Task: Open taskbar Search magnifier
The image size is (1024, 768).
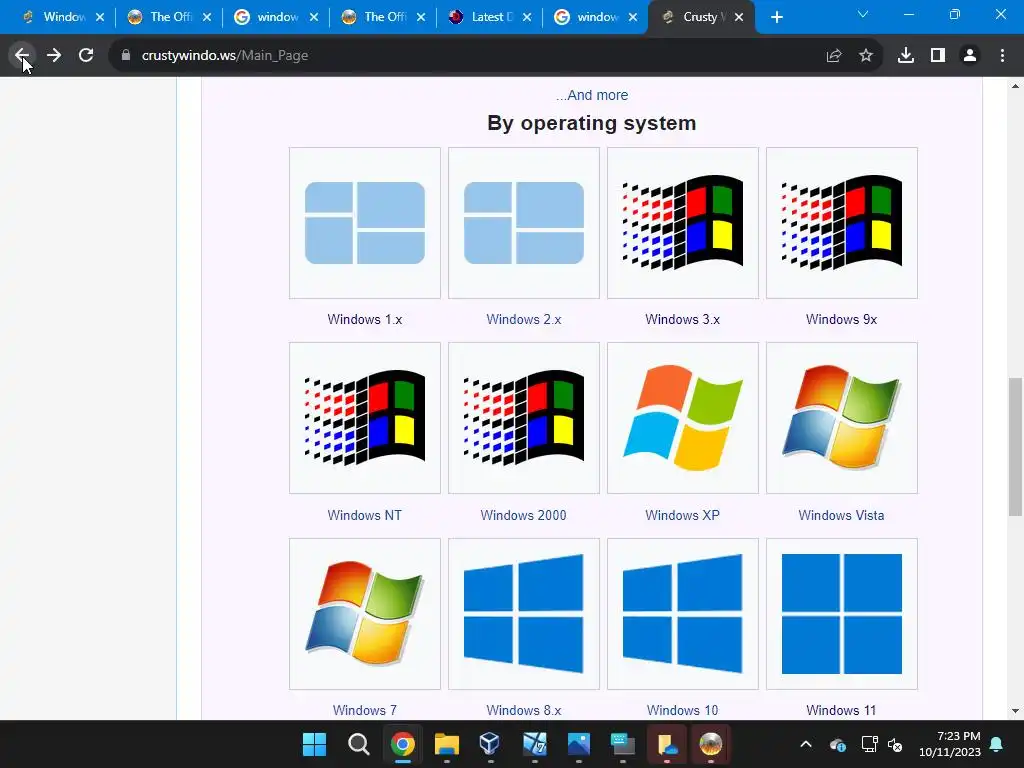Action: click(x=359, y=744)
